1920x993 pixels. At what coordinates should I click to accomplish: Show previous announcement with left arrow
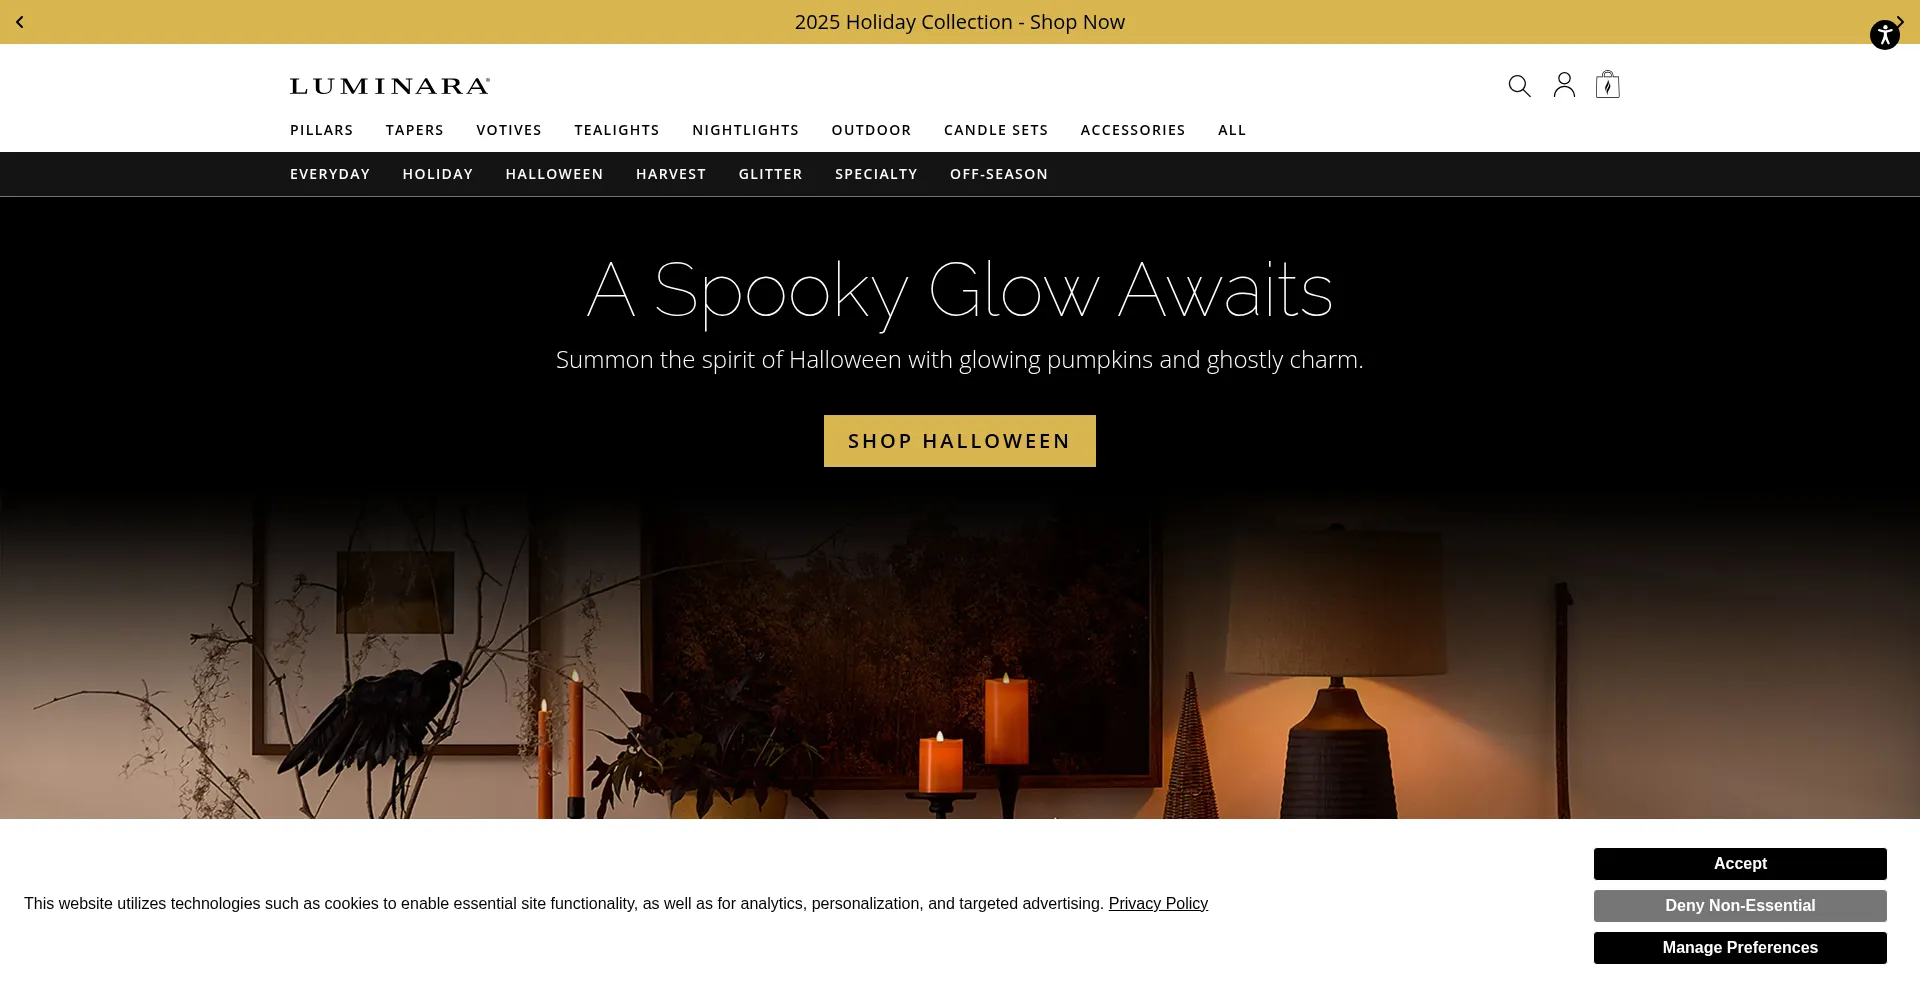[20, 22]
